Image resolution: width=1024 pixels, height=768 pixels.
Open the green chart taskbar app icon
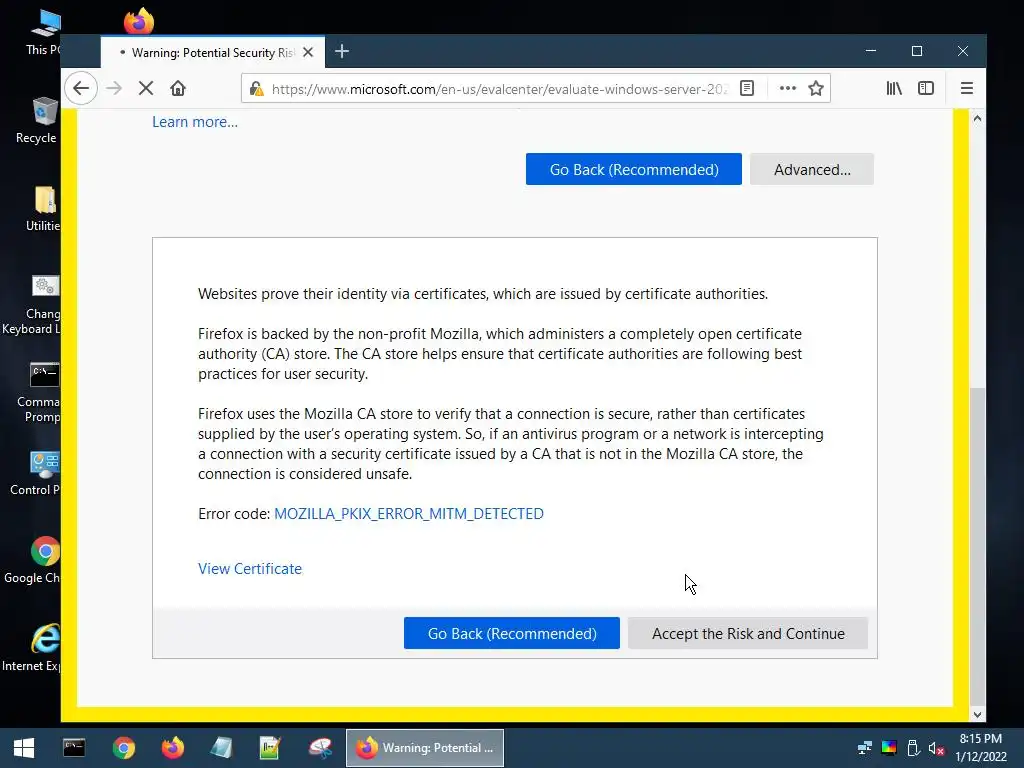(x=270, y=748)
